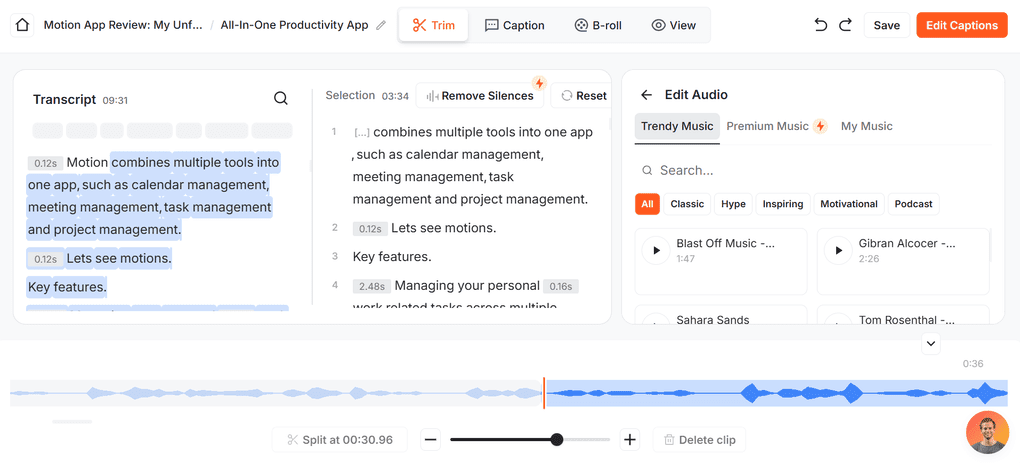
Task: Click the Tom Rosenthal music card
Action: 903,315
